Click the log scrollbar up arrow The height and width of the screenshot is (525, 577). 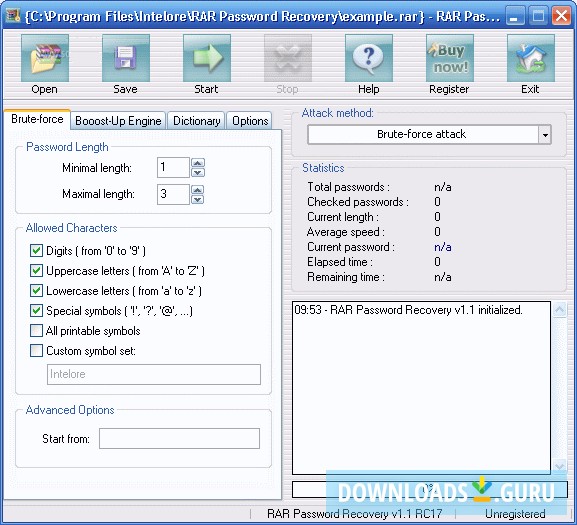click(x=560, y=310)
